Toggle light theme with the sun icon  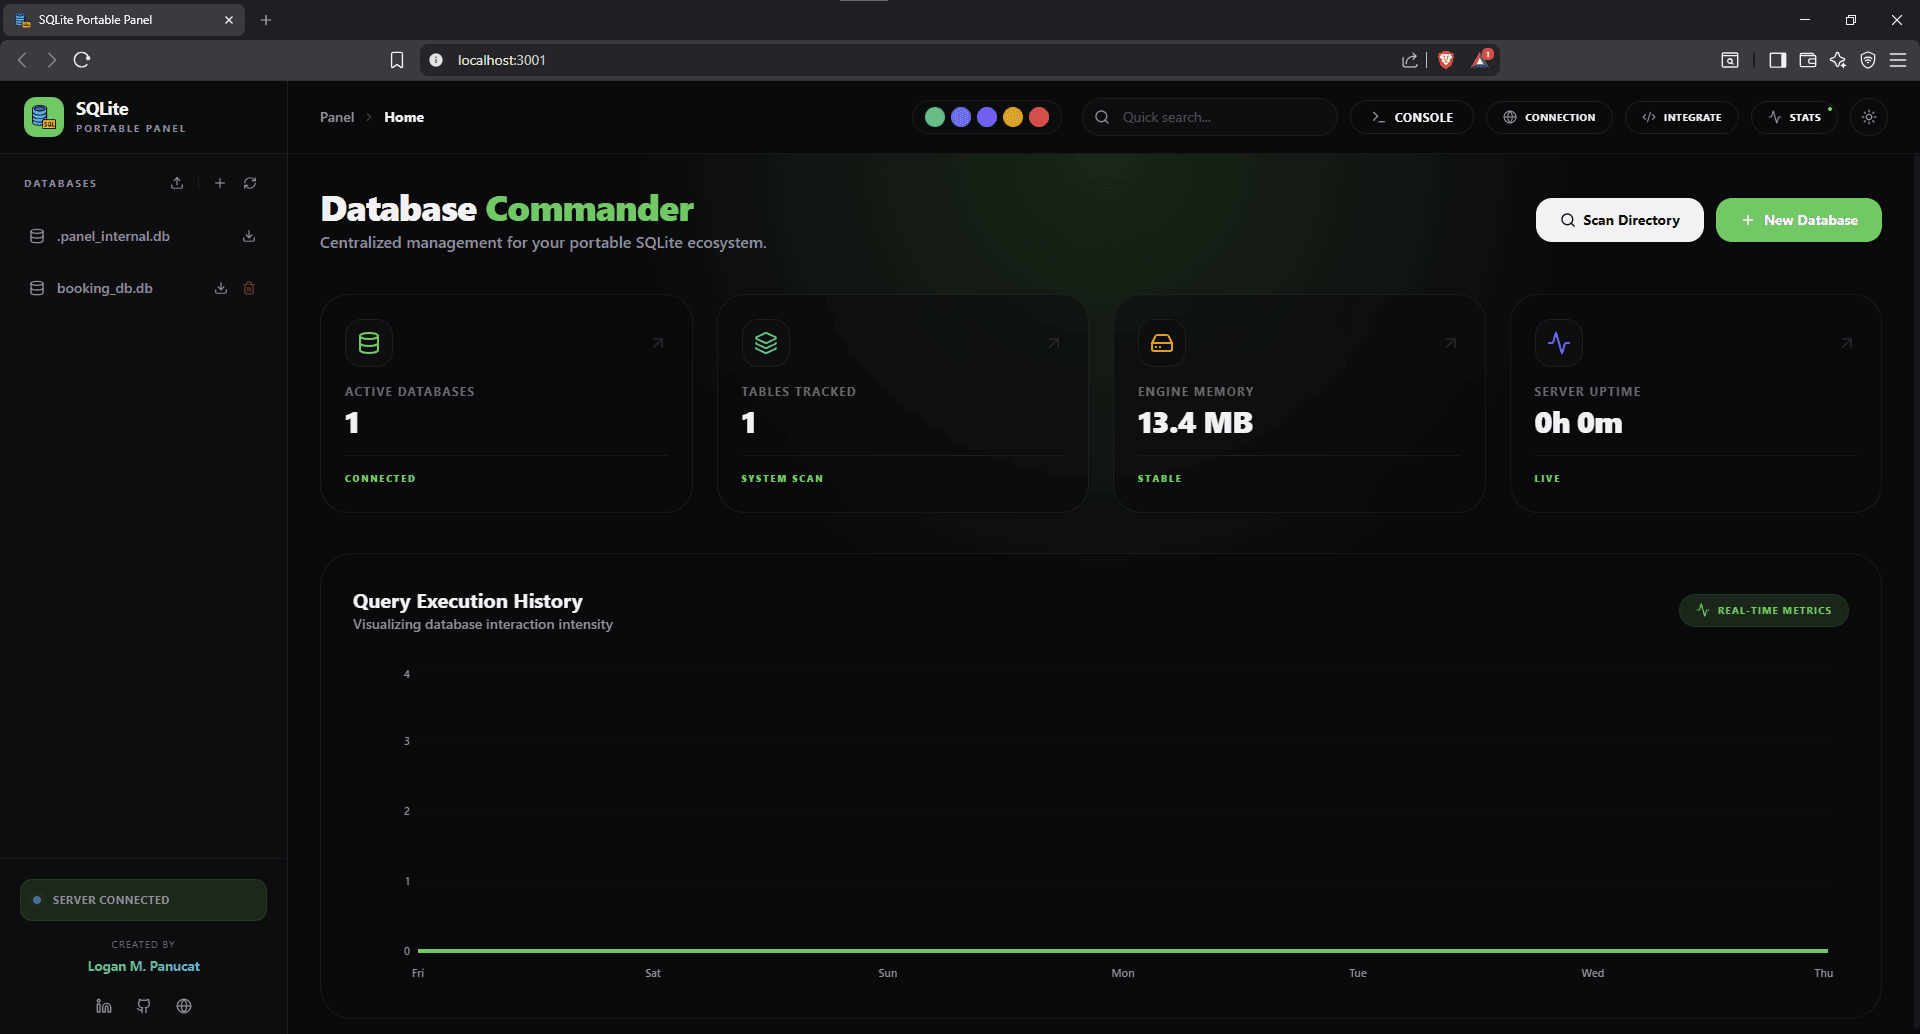point(1868,117)
